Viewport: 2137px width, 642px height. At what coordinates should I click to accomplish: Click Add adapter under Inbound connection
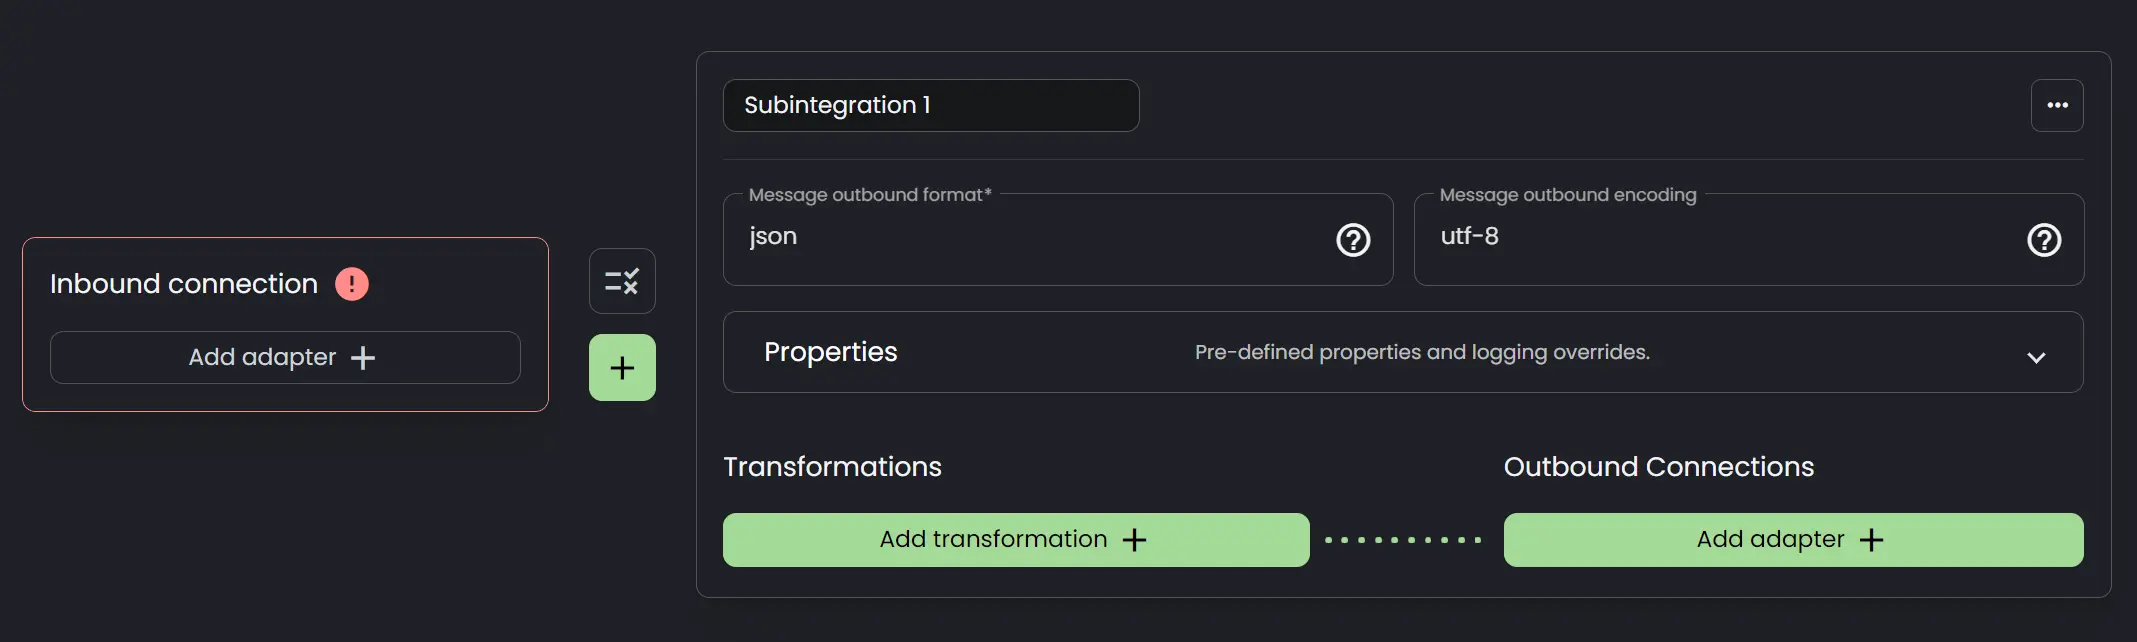285,357
